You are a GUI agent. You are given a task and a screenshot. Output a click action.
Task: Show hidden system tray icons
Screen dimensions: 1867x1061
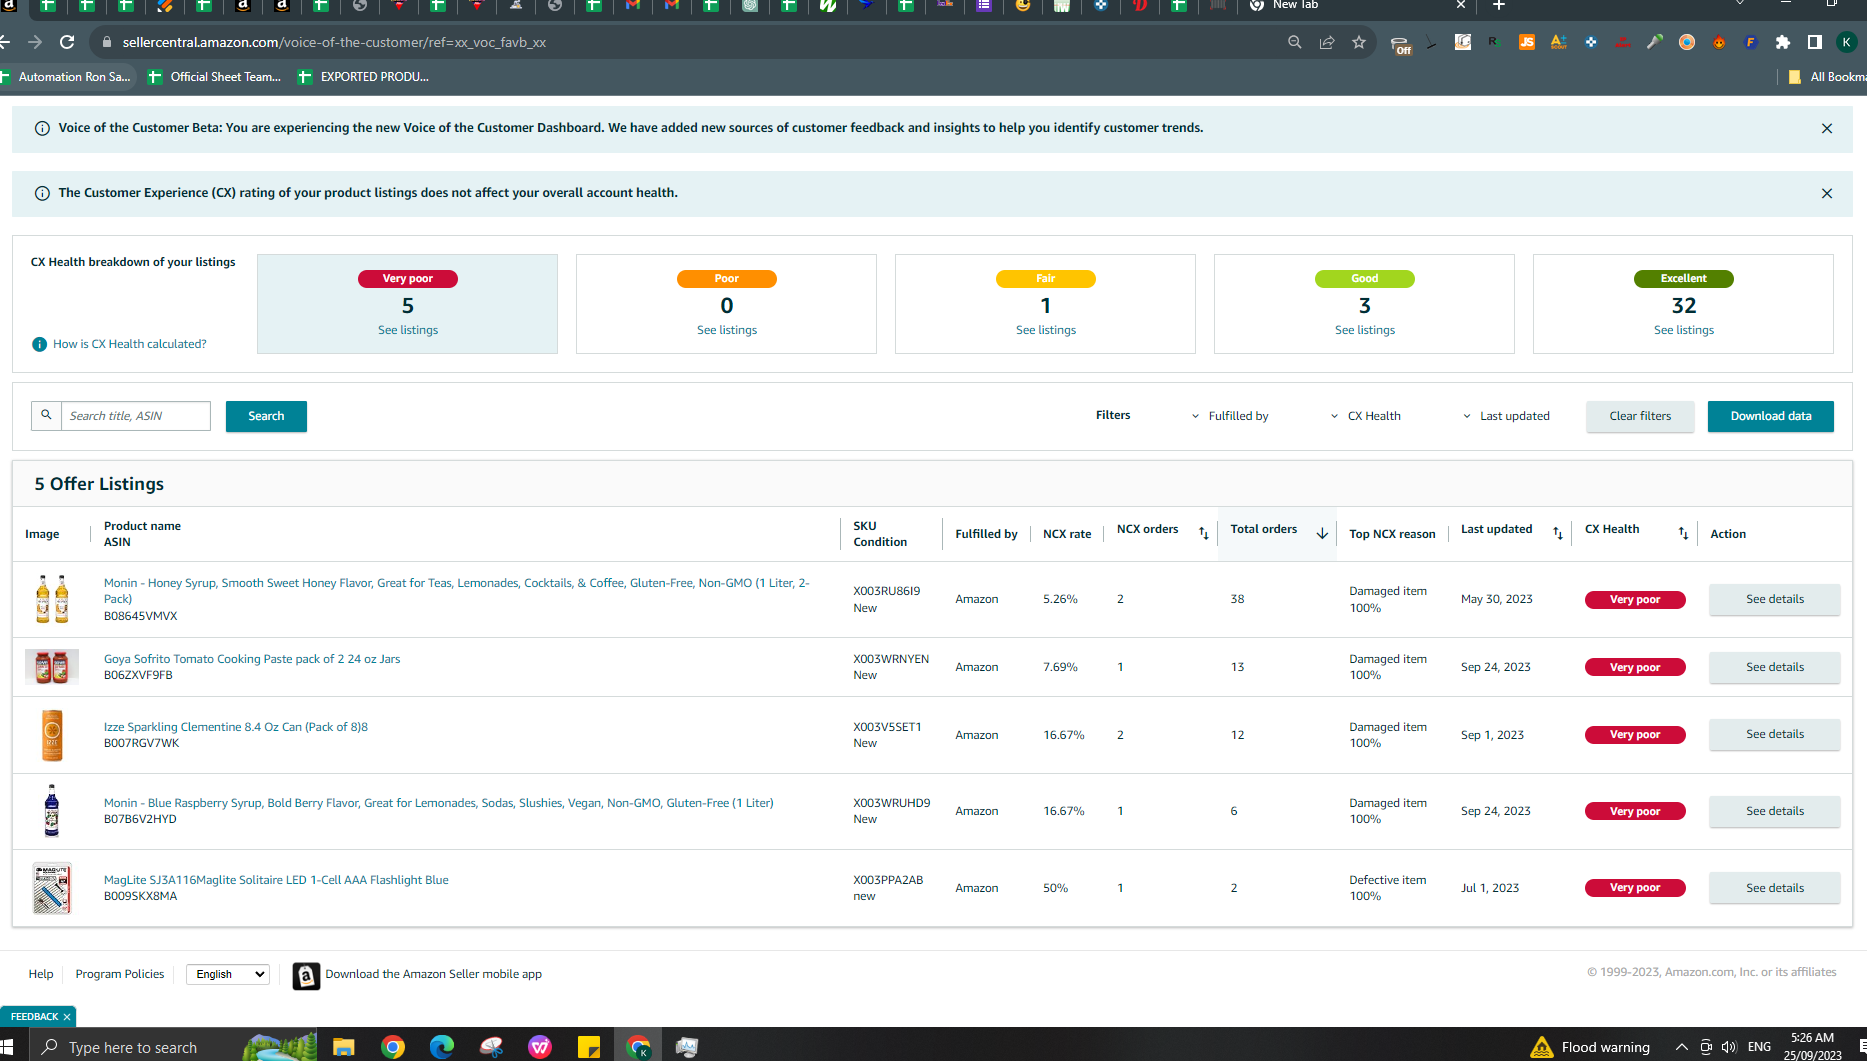pos(1681,1047)
